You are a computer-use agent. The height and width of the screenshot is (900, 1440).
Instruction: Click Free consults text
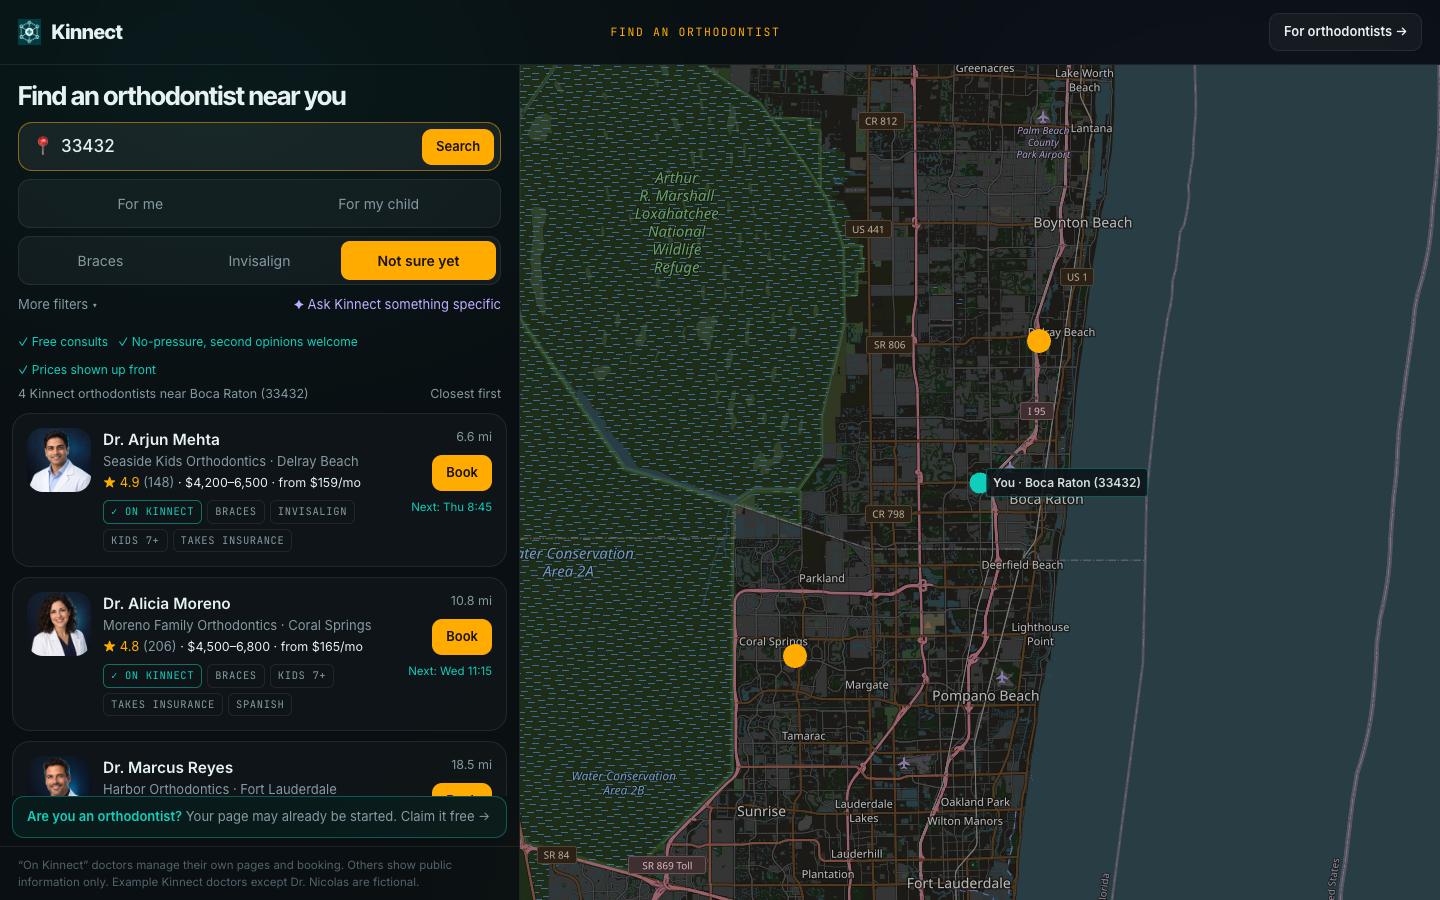click(63, 342)
